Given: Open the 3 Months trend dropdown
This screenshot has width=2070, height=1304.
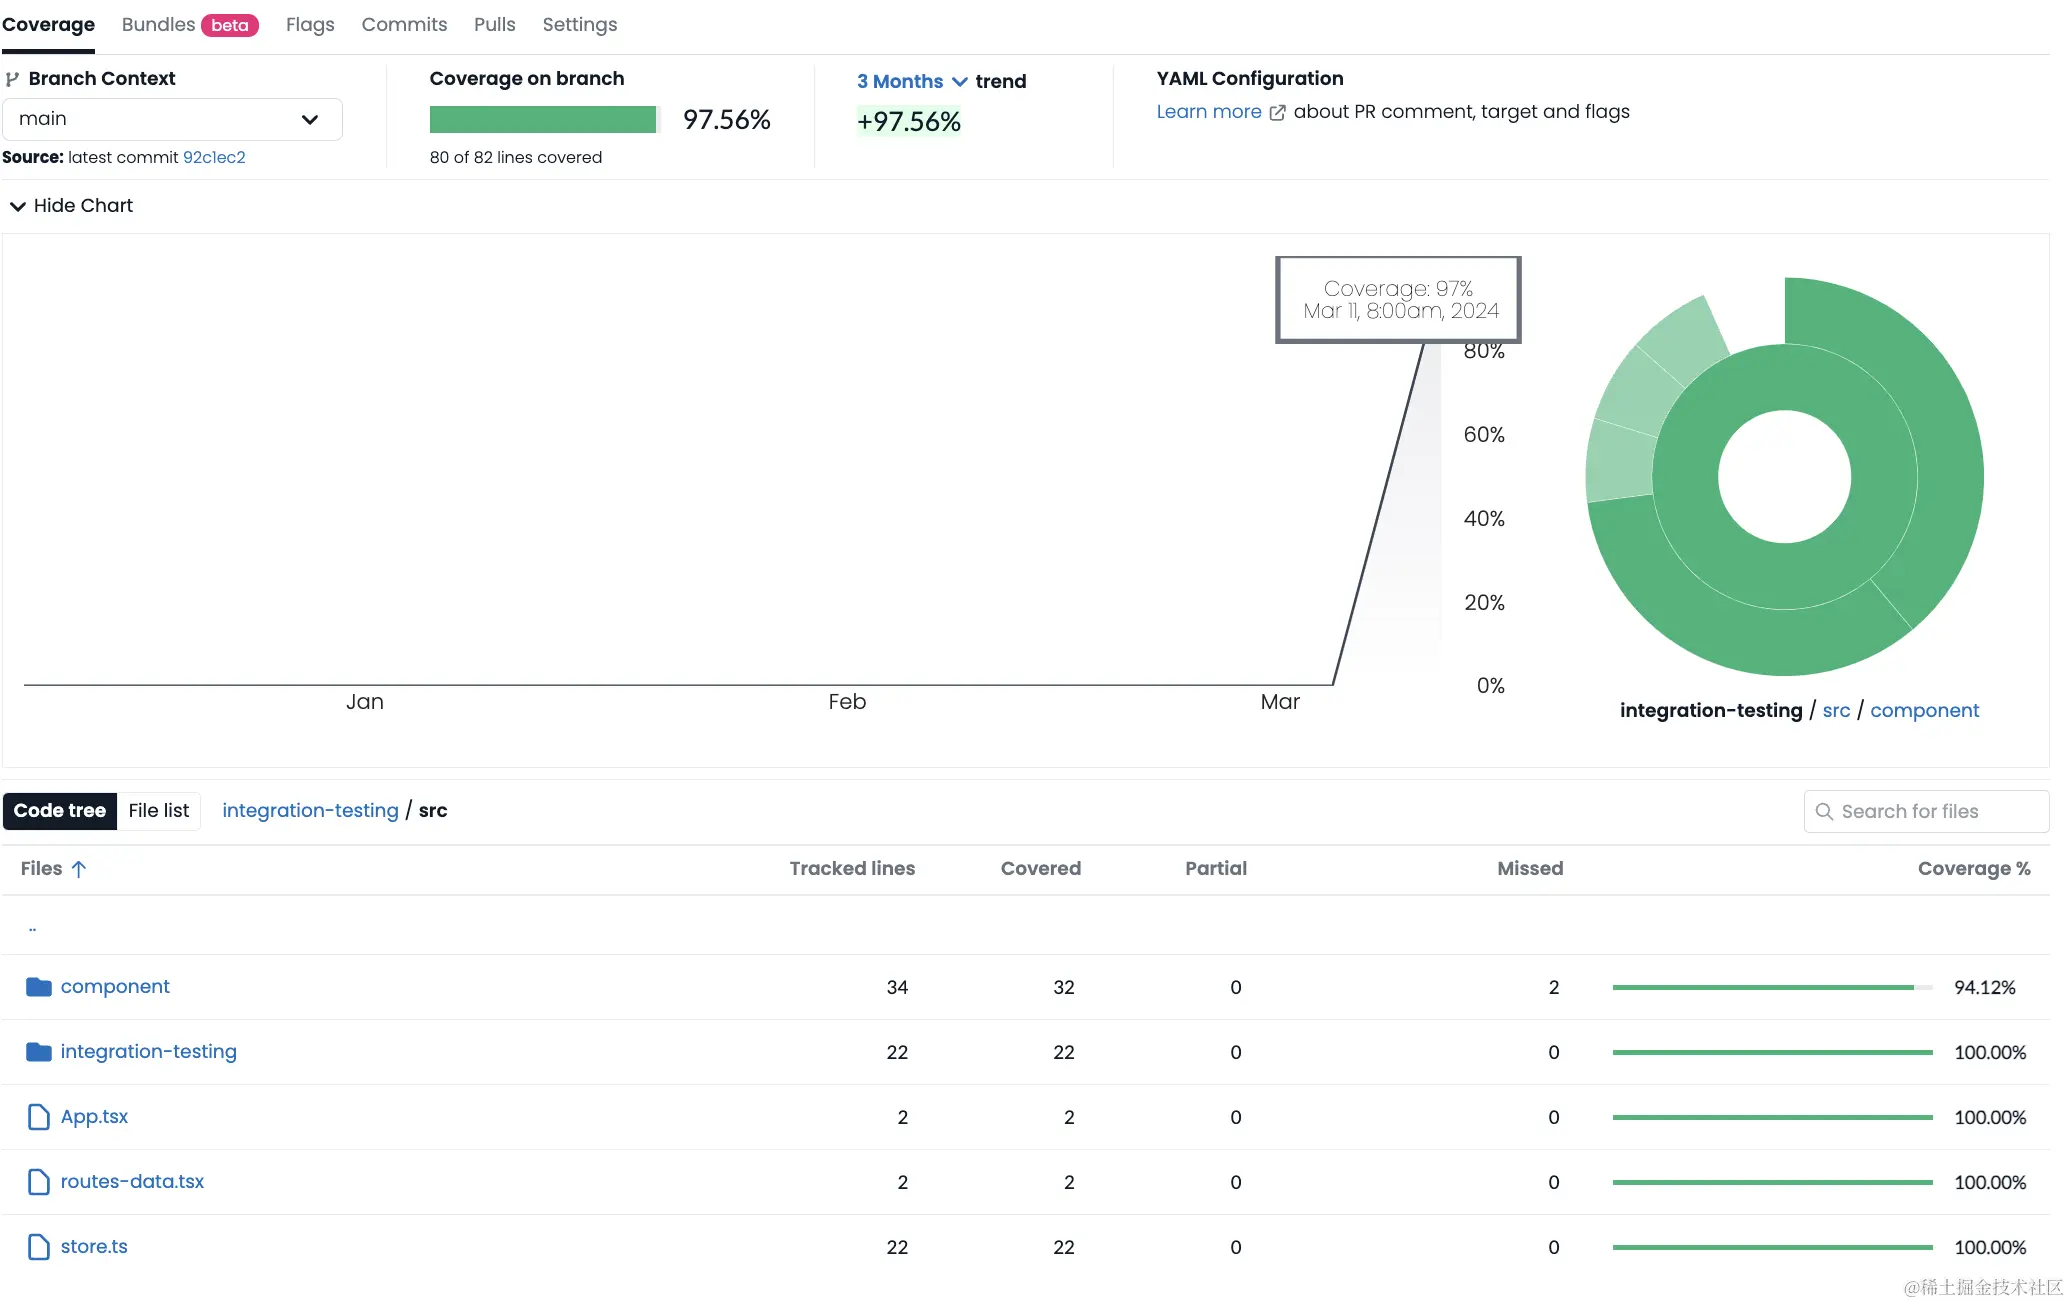Looking at the screenshot, I should (911, 82).
